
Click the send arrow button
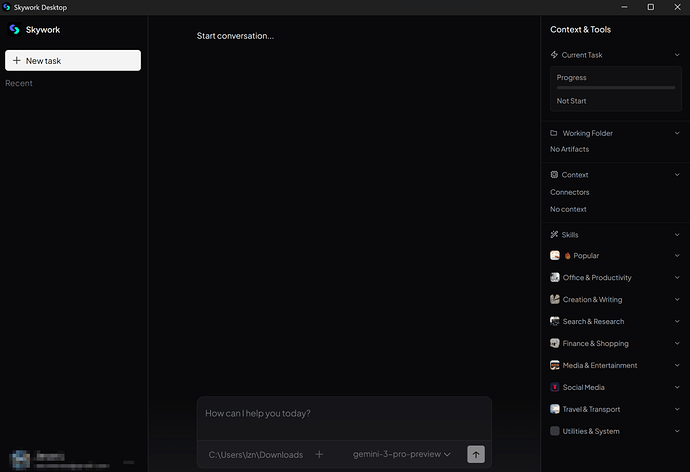pos(476,454)
